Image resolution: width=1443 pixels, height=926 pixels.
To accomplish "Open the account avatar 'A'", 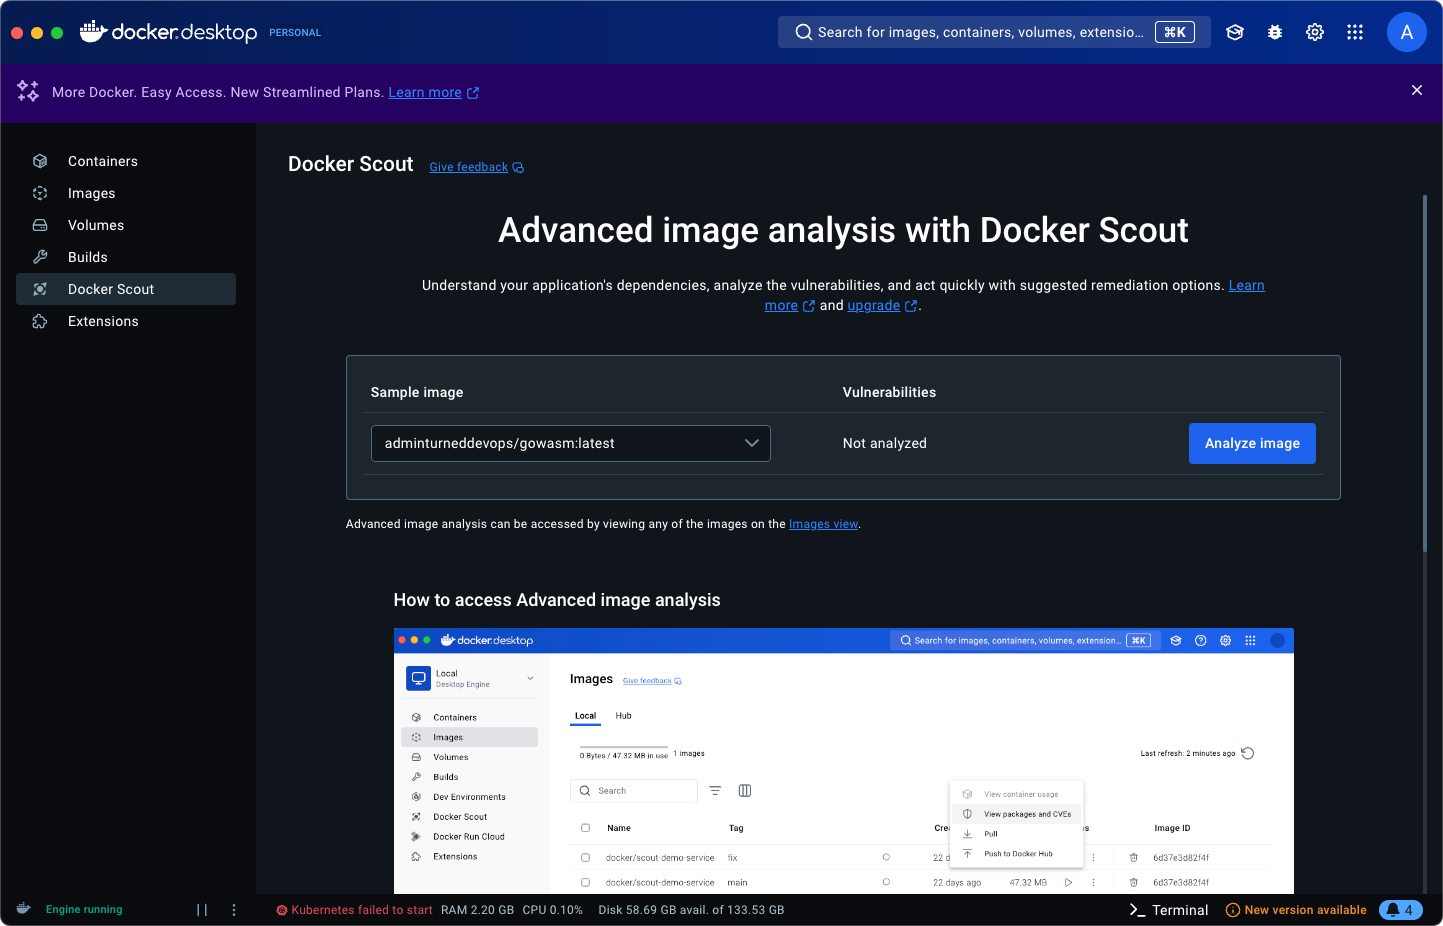I will click(x=1407, y=32).
